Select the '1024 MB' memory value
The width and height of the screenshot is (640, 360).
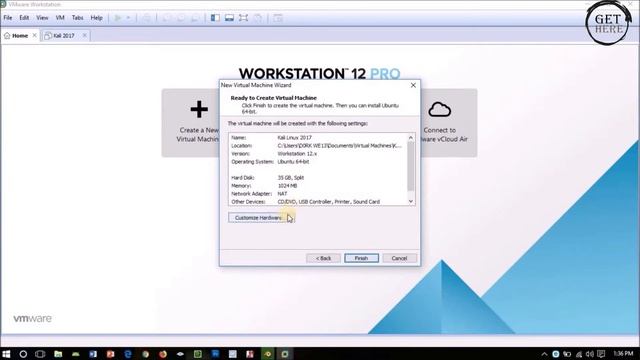[287, 186]
